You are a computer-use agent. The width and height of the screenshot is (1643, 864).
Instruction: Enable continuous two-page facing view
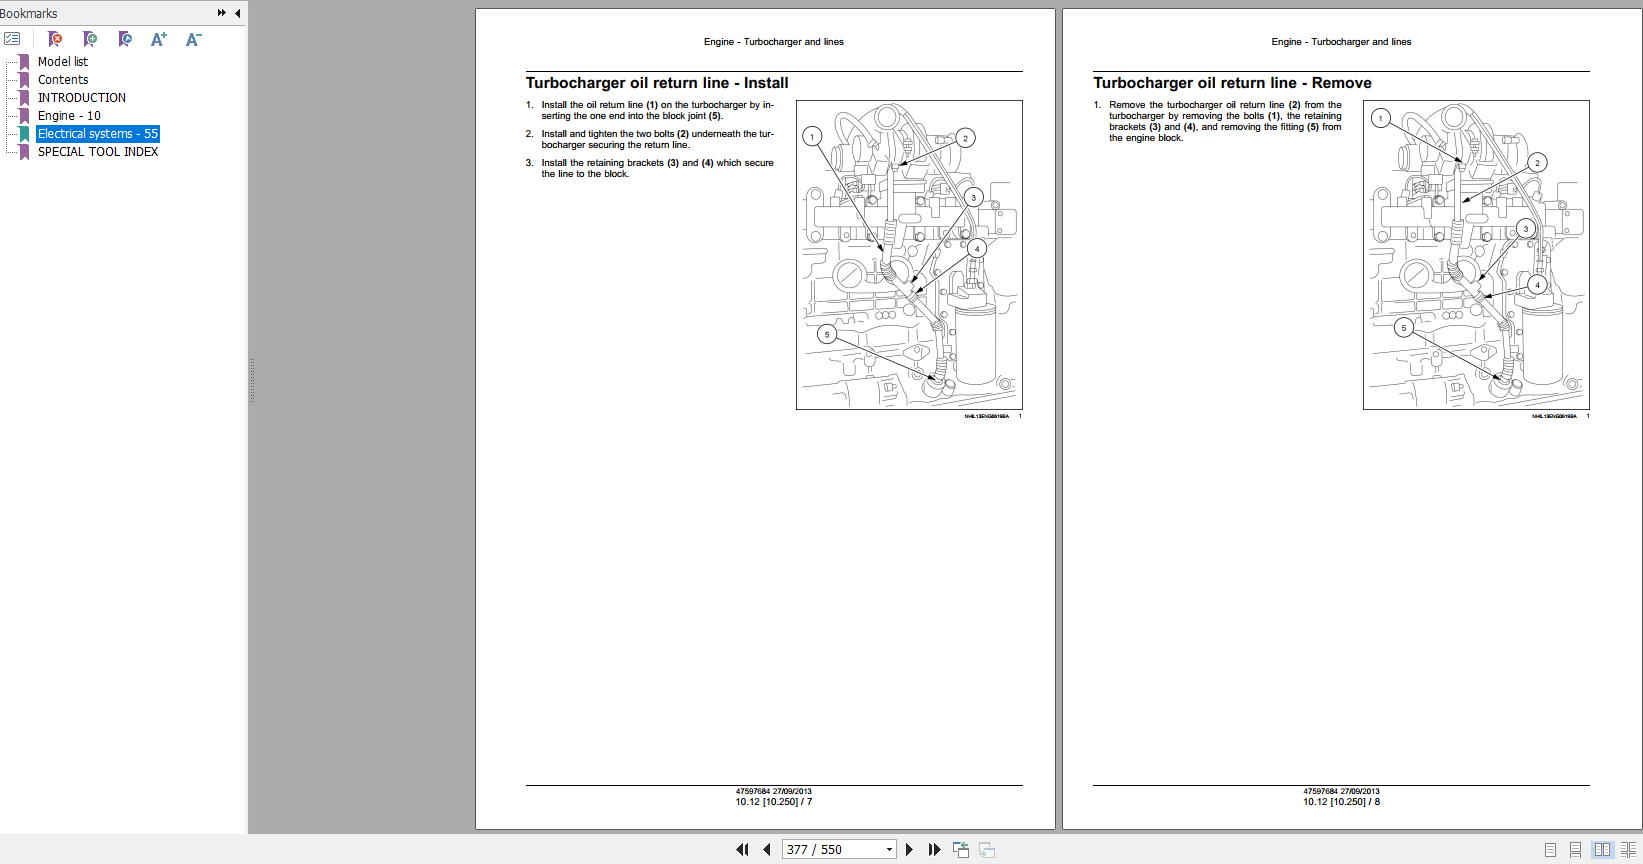1628,849
